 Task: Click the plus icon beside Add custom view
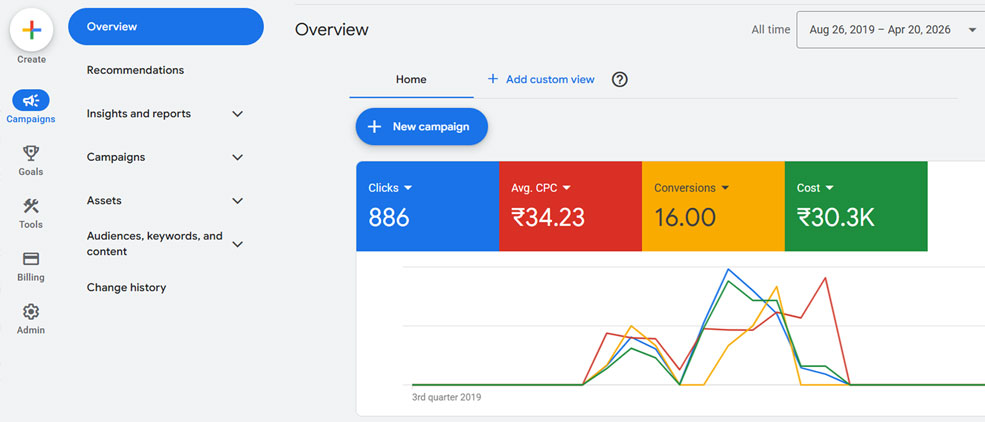click(492, 79)
